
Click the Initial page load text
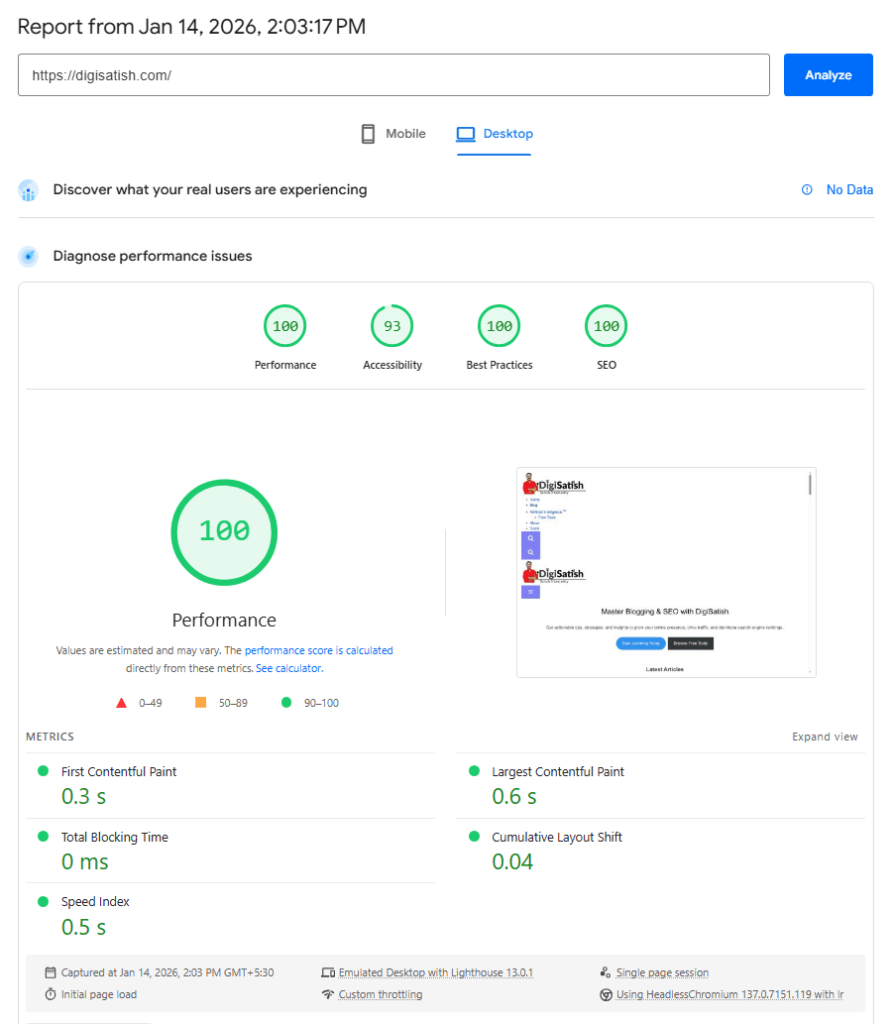pos(99,995)
